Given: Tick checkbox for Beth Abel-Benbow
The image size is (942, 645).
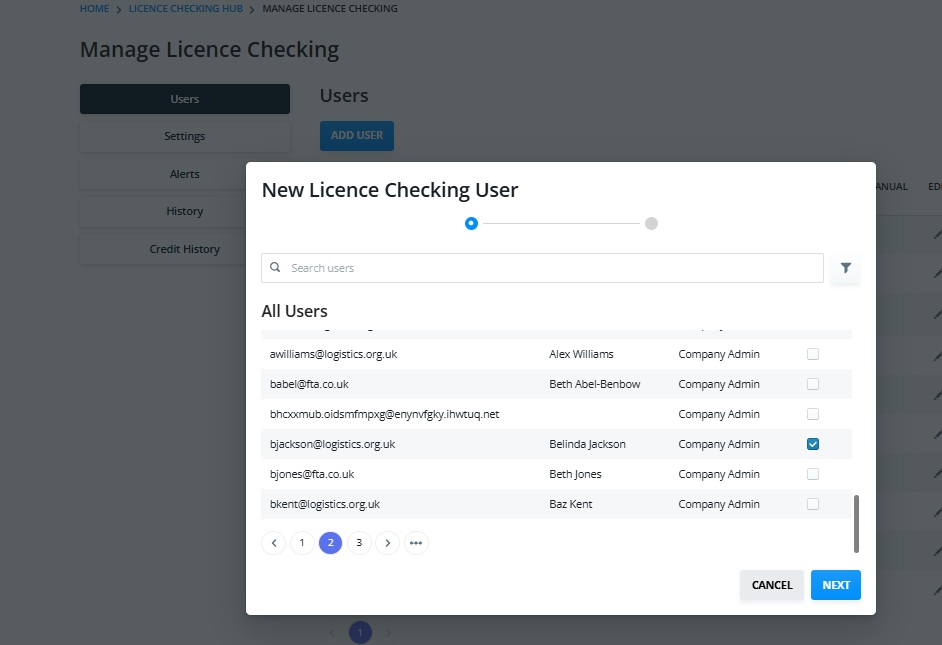Looking at the screenshot, I should [x=813, y=384].
